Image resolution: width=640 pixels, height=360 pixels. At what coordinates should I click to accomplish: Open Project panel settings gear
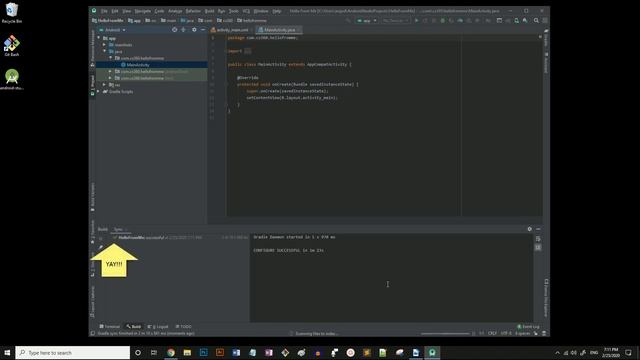pyautogui.click(x=194, y=30)
